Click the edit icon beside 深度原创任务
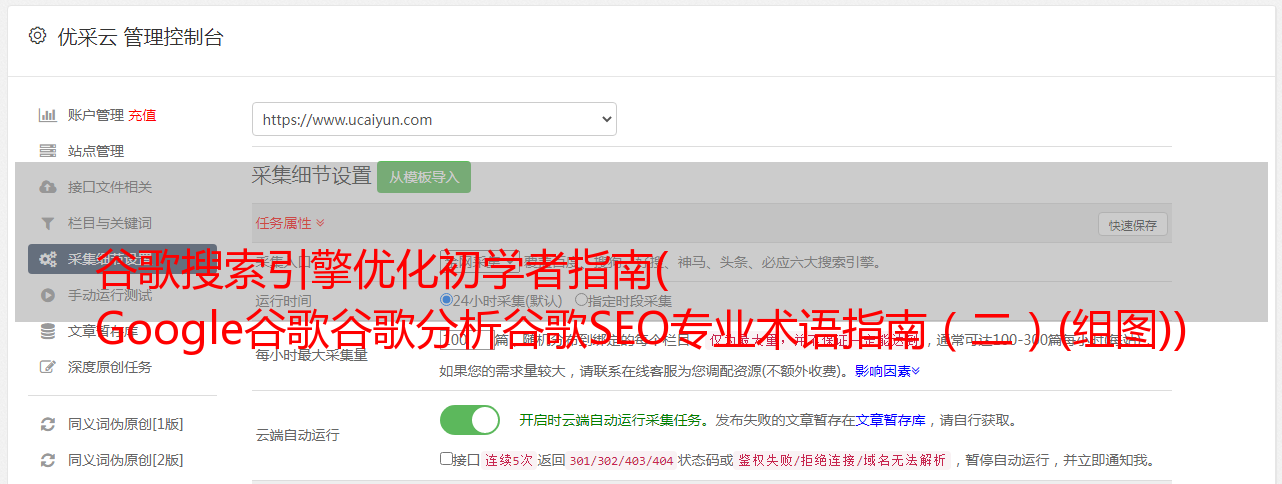1282x484 pixels. pos(47,367)
